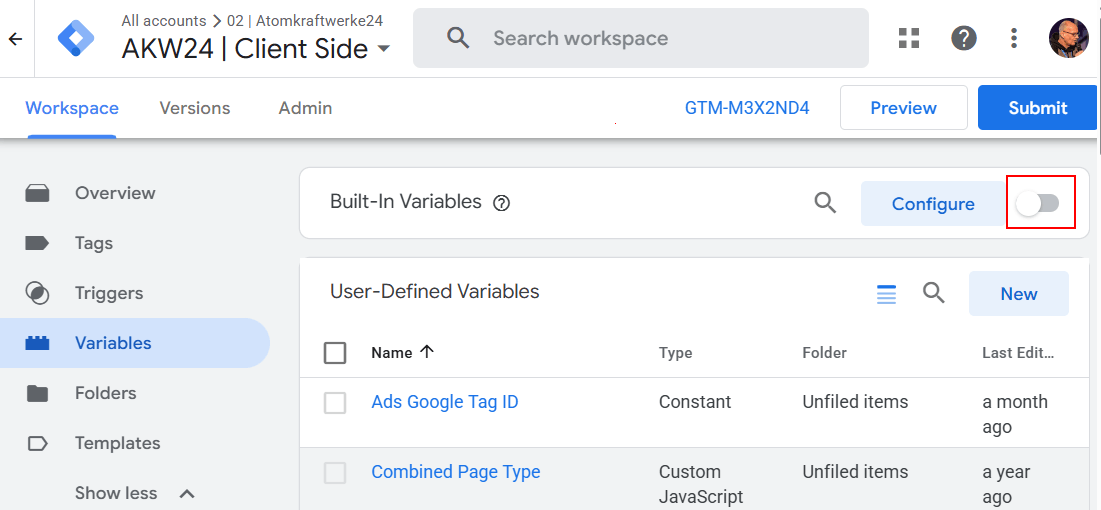Viewport: 1101px width, 510px height.
Task: Click the User-Defined Variables heading
Action: pyautogui.click(x=435, y=292)
